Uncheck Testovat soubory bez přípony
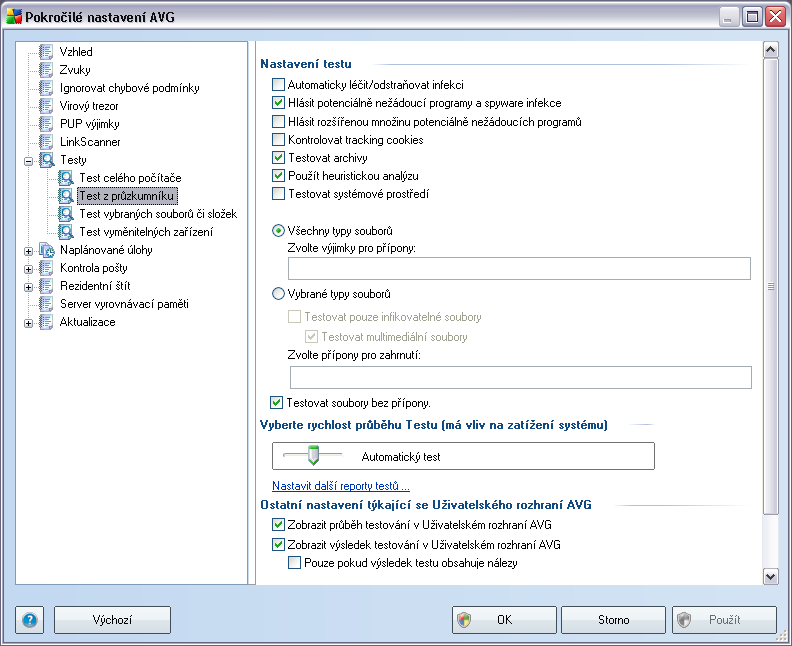Viewport: 792px width, 646px height. coord(277,403)
